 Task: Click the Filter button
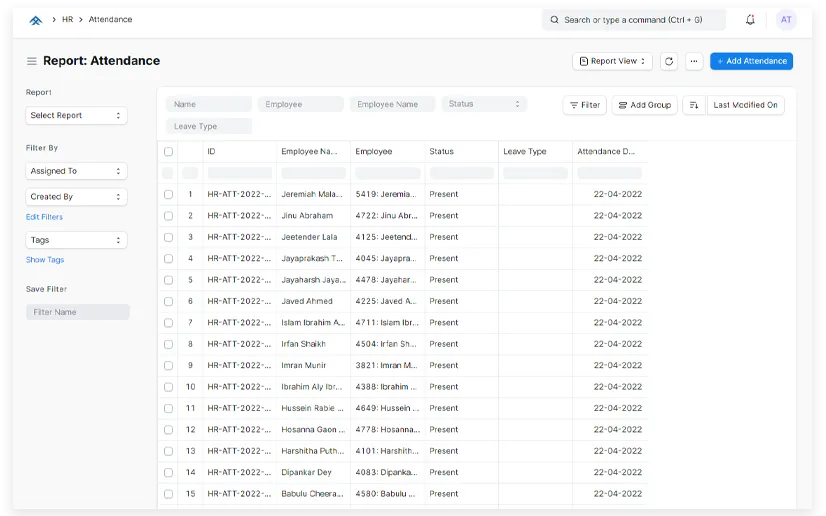585,105
